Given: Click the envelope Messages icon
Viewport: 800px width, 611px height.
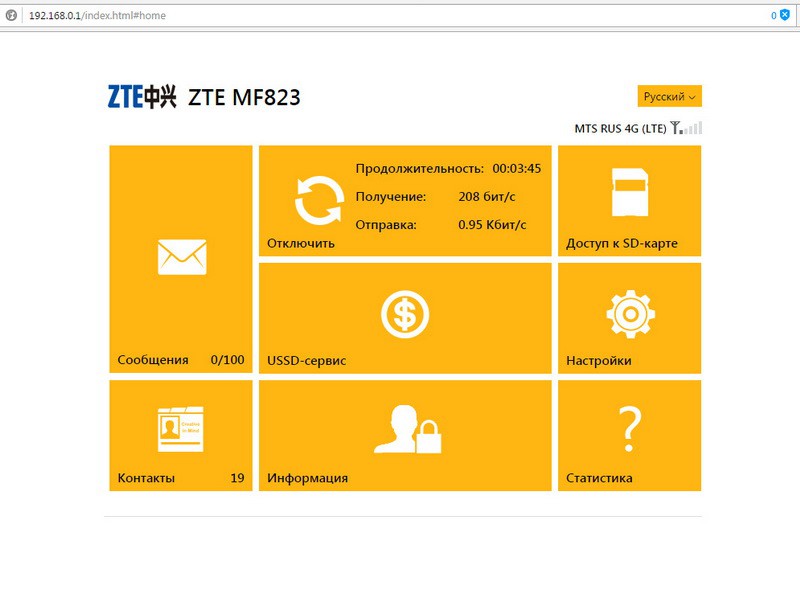Looking at the screenshot, I should [x=181, y=257].
